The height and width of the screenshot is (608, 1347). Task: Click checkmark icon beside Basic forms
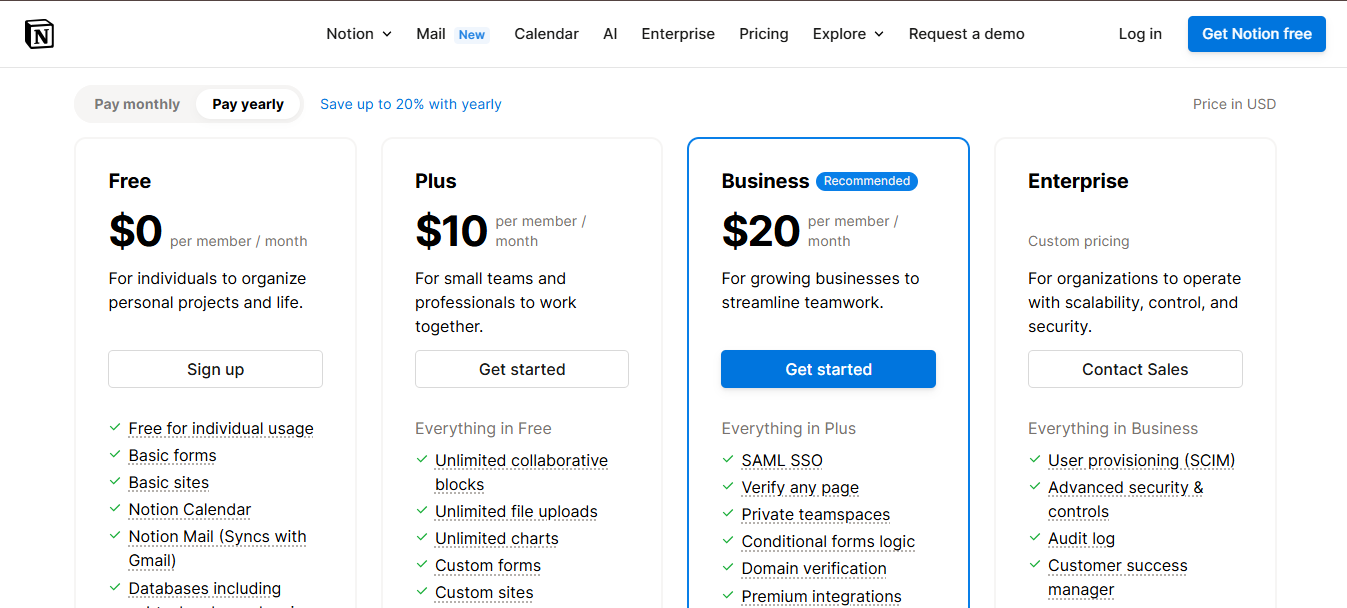(x=115, y=455)
